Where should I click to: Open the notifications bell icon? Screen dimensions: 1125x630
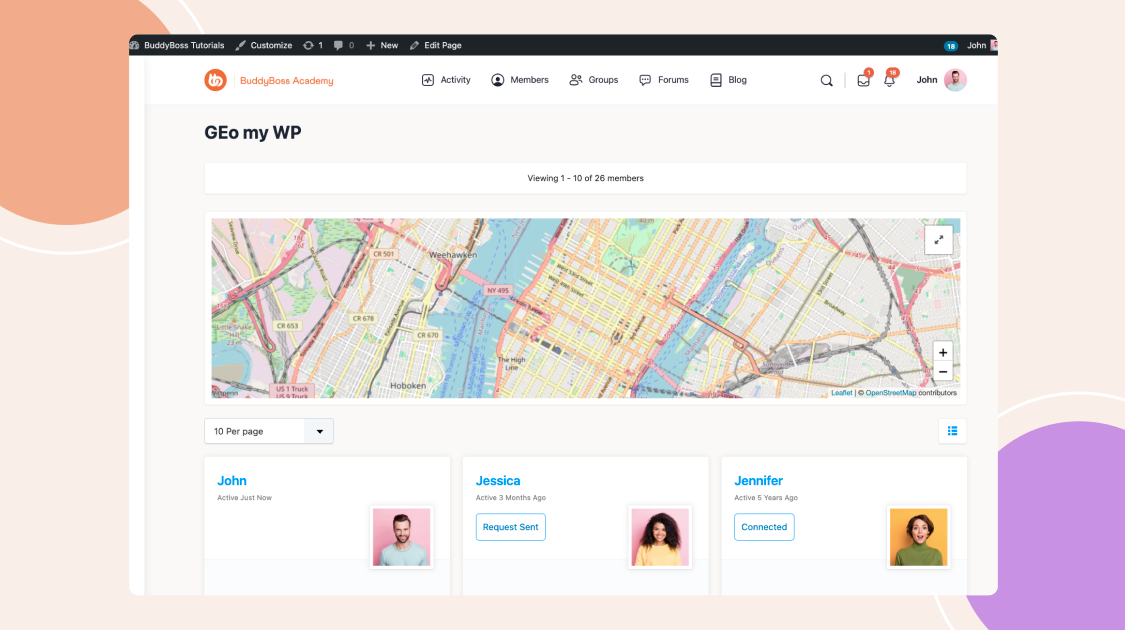coord(889,80)
